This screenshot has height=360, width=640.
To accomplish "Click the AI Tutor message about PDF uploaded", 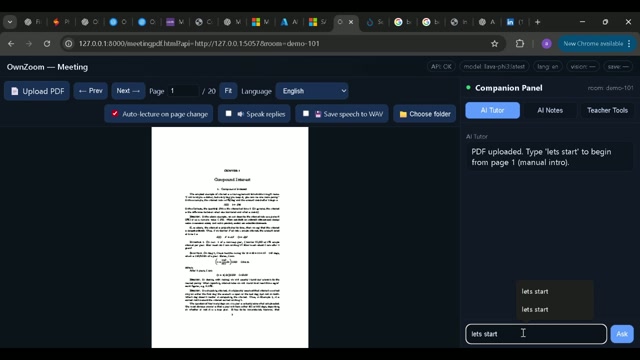I will point(549,157).
